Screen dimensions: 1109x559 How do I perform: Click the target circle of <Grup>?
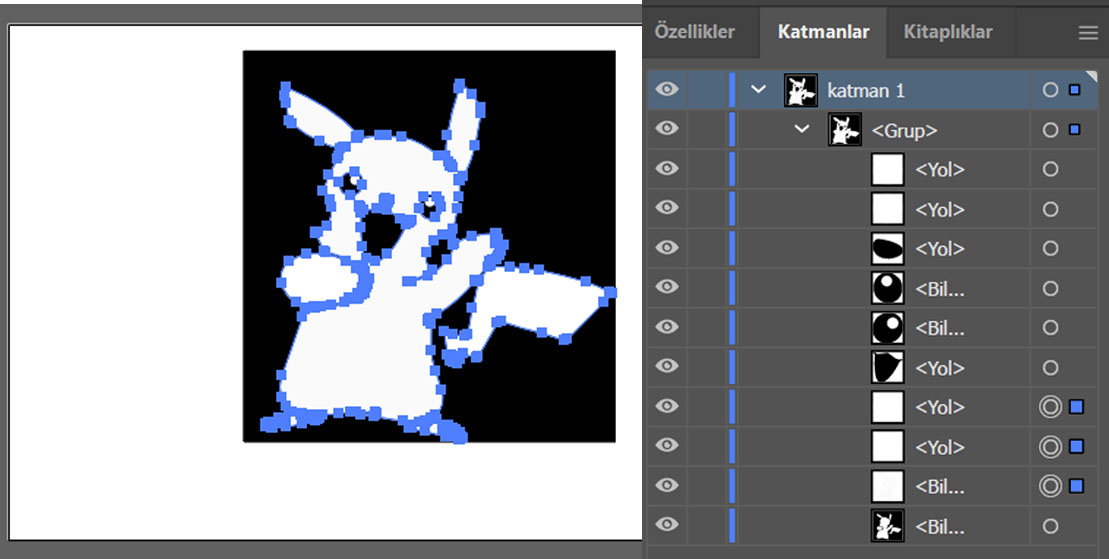tap(1050, 129)
